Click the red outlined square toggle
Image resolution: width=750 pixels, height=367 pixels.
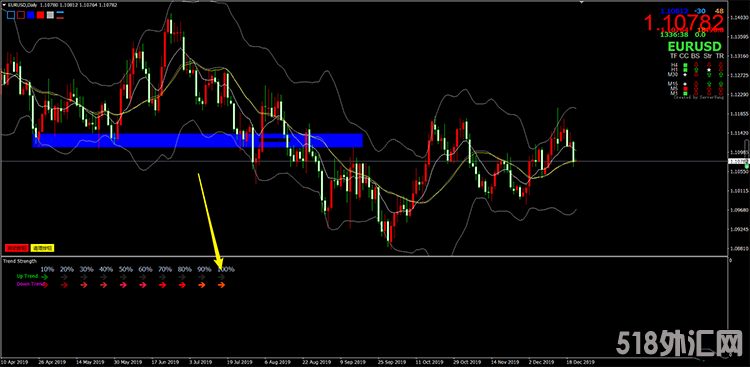pyautogui.click(x=21, y=15)
